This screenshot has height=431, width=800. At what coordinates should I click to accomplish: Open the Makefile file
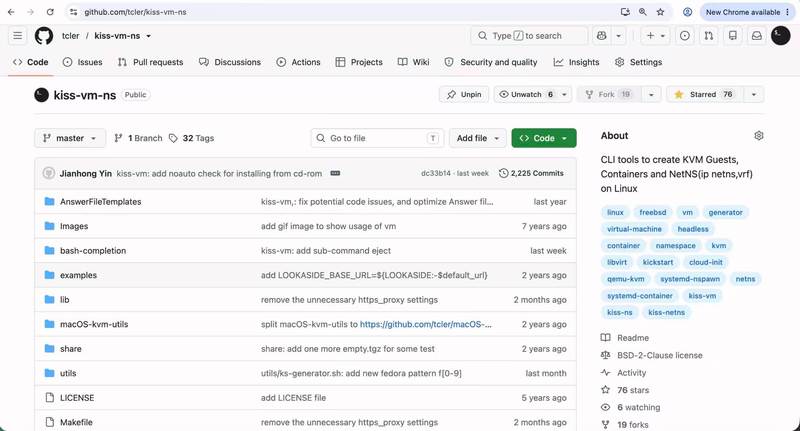click(x=77, y=422)
